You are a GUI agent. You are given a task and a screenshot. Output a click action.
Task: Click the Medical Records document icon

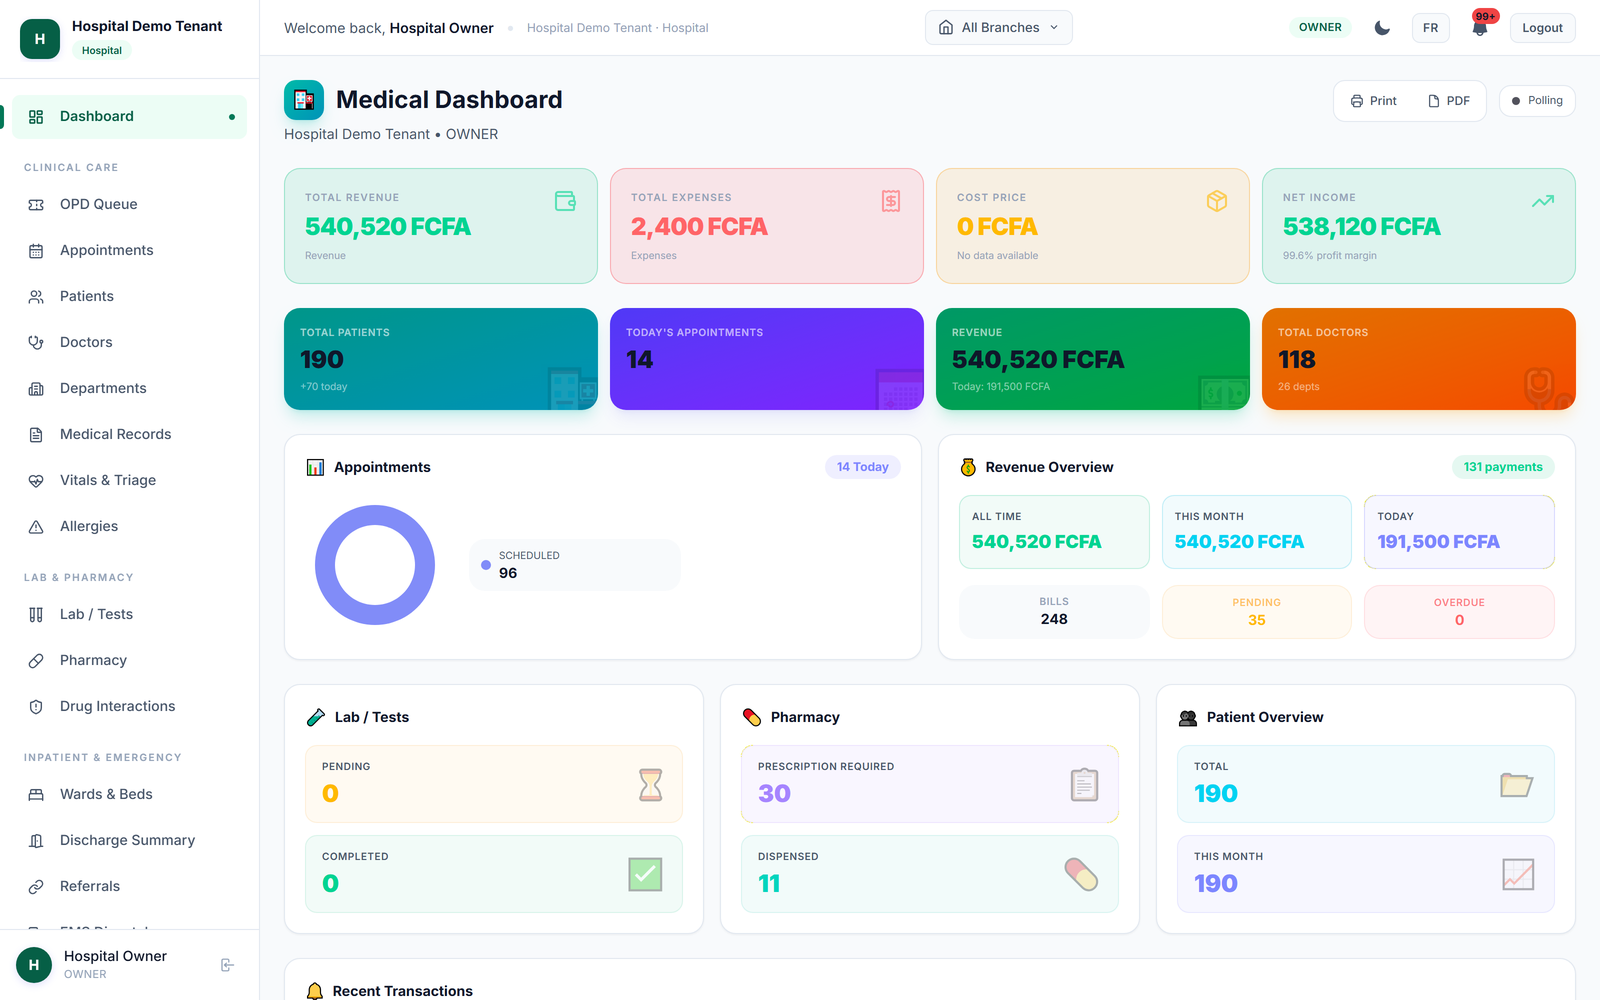(36, 435)
